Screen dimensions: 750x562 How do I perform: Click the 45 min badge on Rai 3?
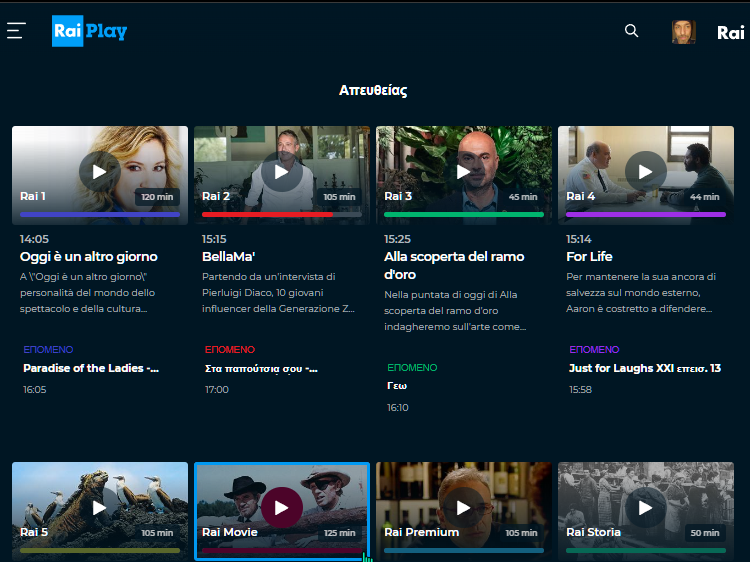[523, 197]
